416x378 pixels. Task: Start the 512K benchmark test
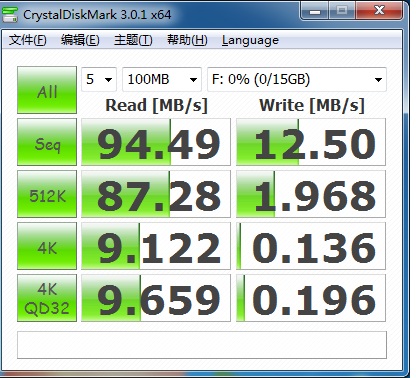point(47,194)
